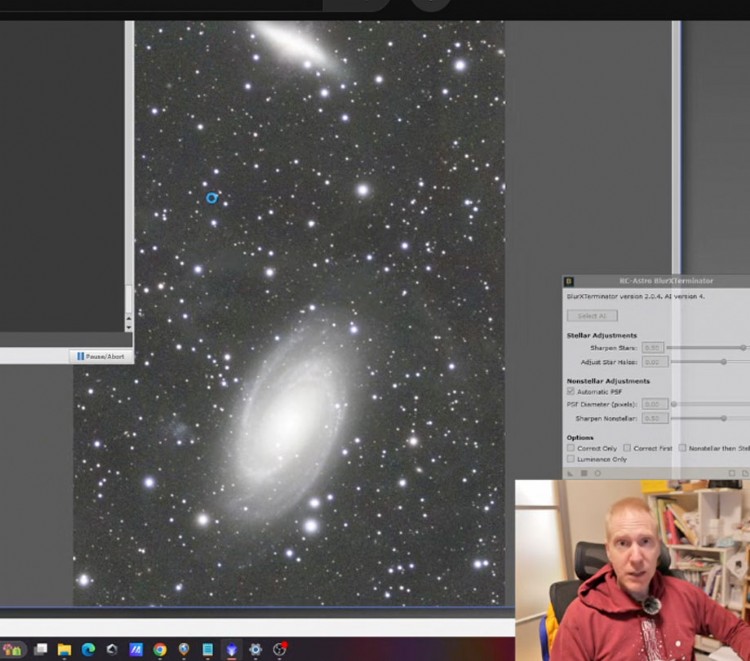Click the console scrollbar down arrow
Viewport: 750px width, 661px height.
click(128, 327)
